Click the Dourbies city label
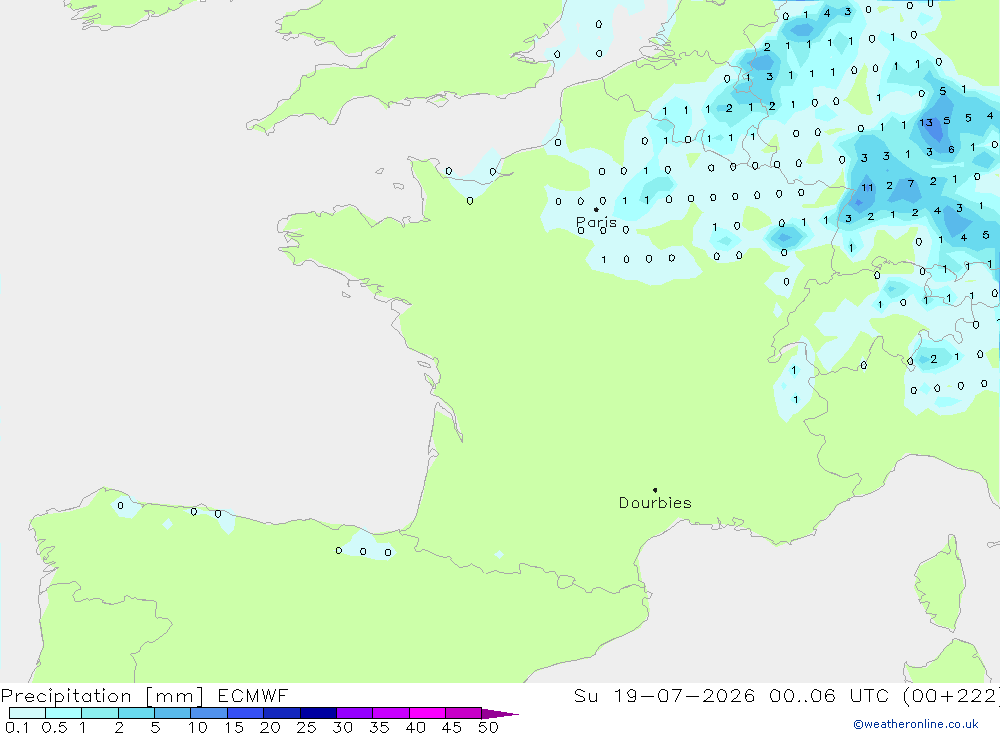 pyautogui.click(x=655, y=503)
